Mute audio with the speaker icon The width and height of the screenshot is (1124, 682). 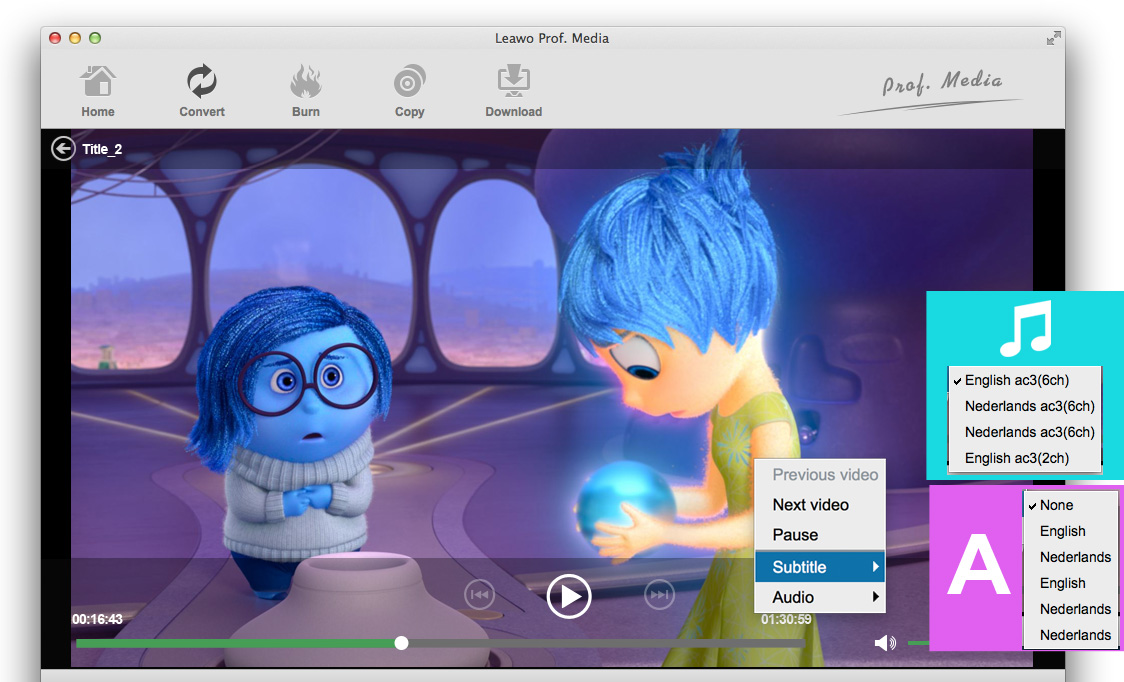(885, 643)
